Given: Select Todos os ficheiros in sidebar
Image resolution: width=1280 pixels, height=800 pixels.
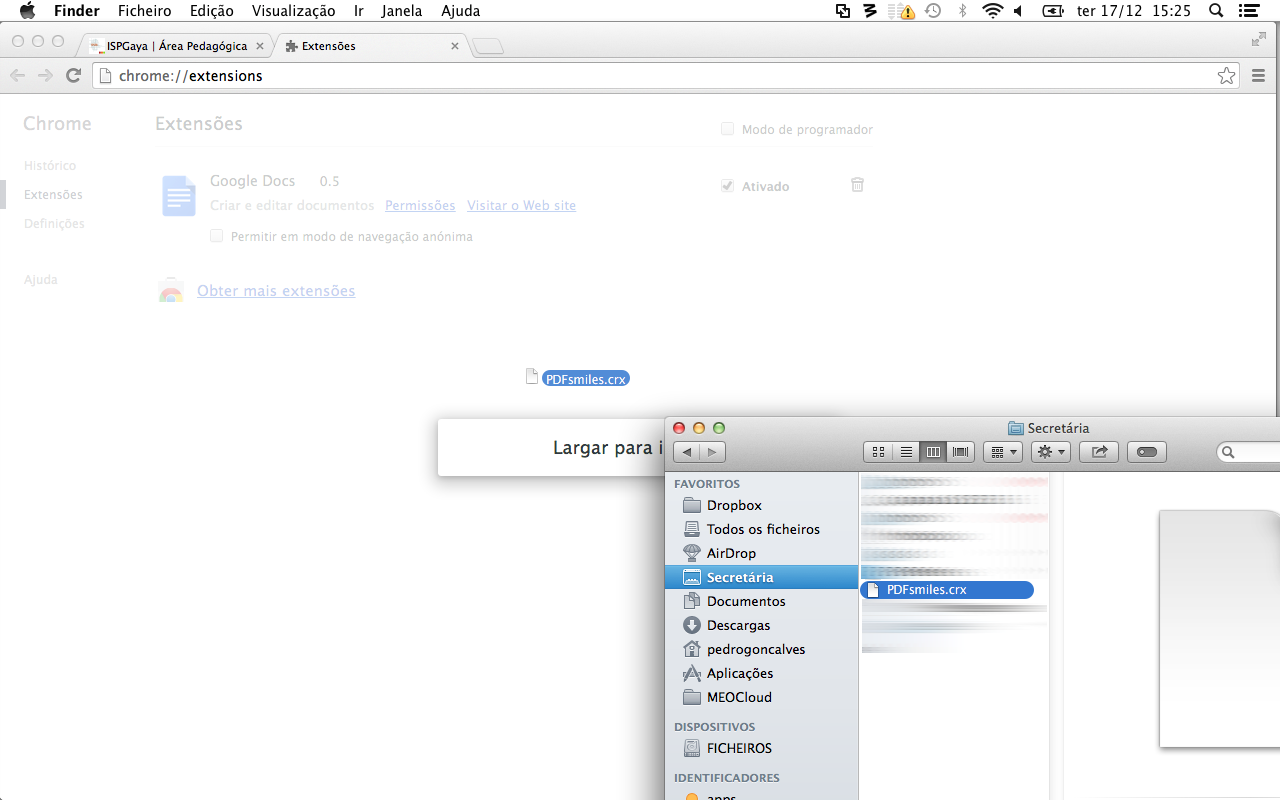Looking at the screenshot, I should point(763,529).
